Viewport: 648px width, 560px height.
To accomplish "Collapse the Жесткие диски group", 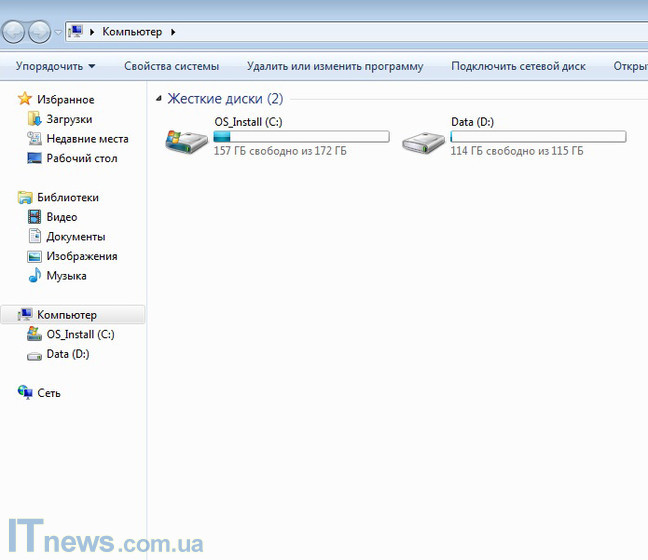I will (159, 99).
